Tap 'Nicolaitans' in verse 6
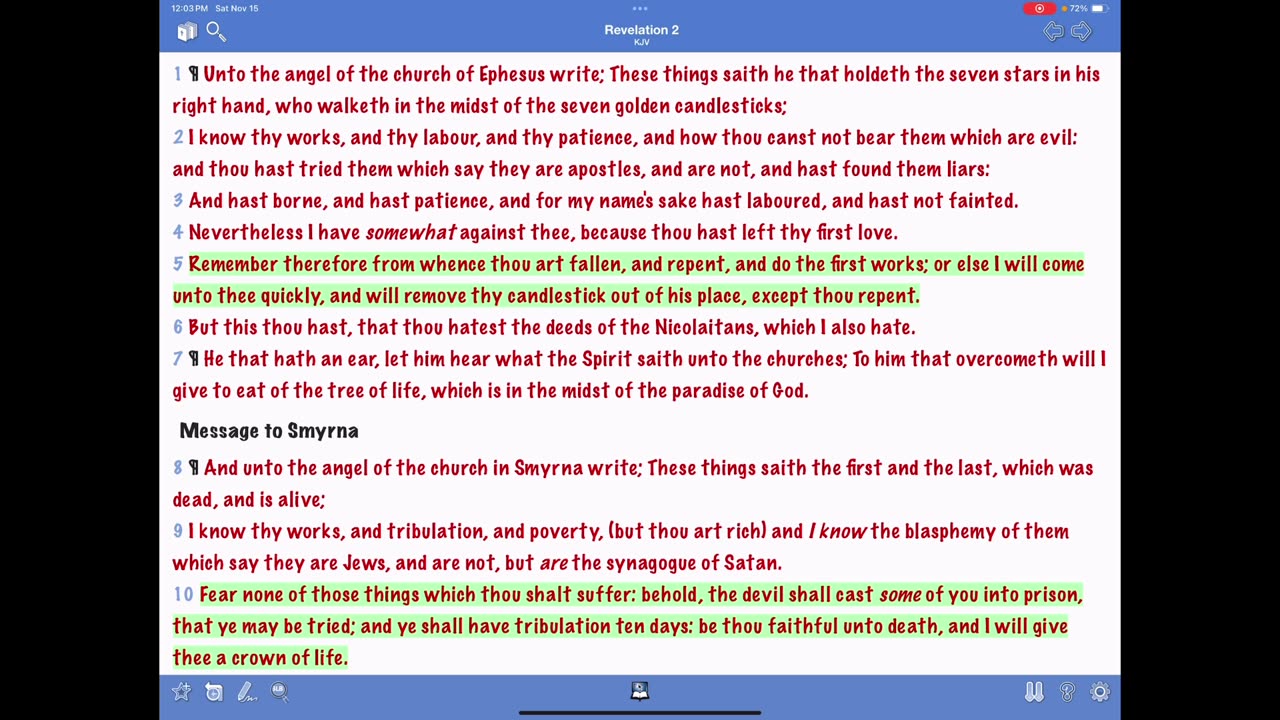Image resolution: width=1280 pixels, height=720 pixels. (x=705, y=328)
